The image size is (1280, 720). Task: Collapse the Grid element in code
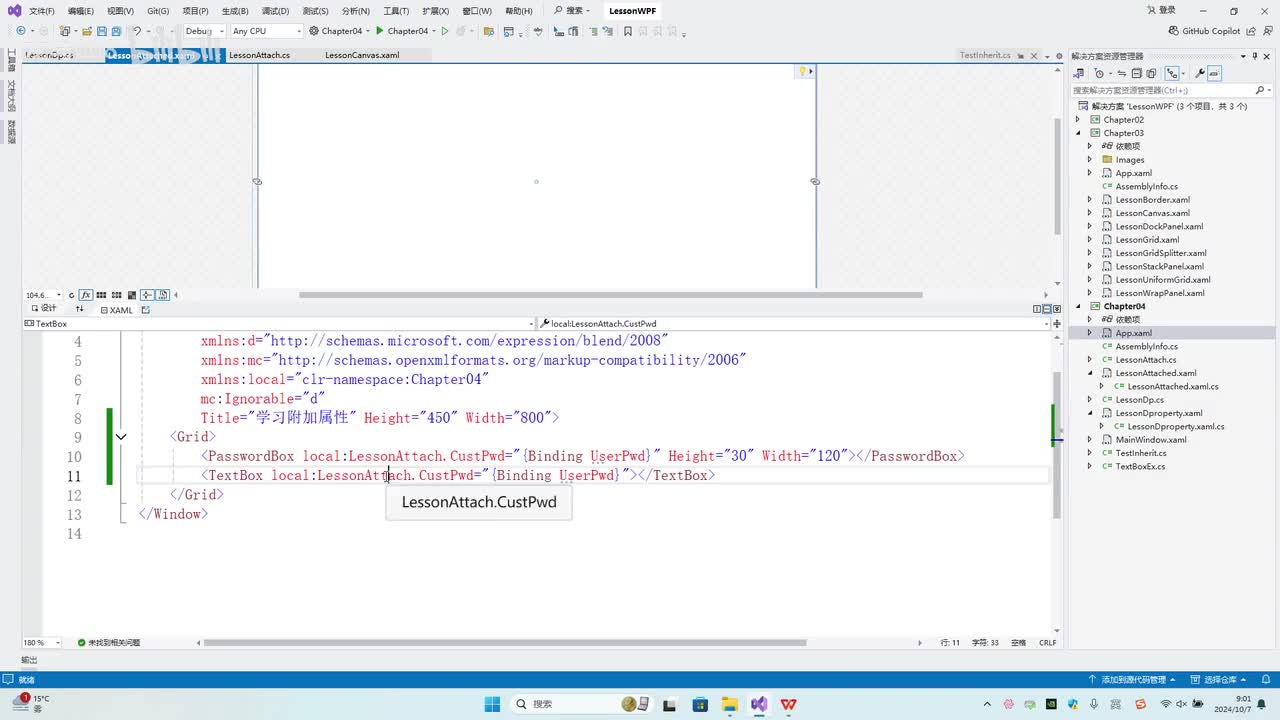(121, 437)
